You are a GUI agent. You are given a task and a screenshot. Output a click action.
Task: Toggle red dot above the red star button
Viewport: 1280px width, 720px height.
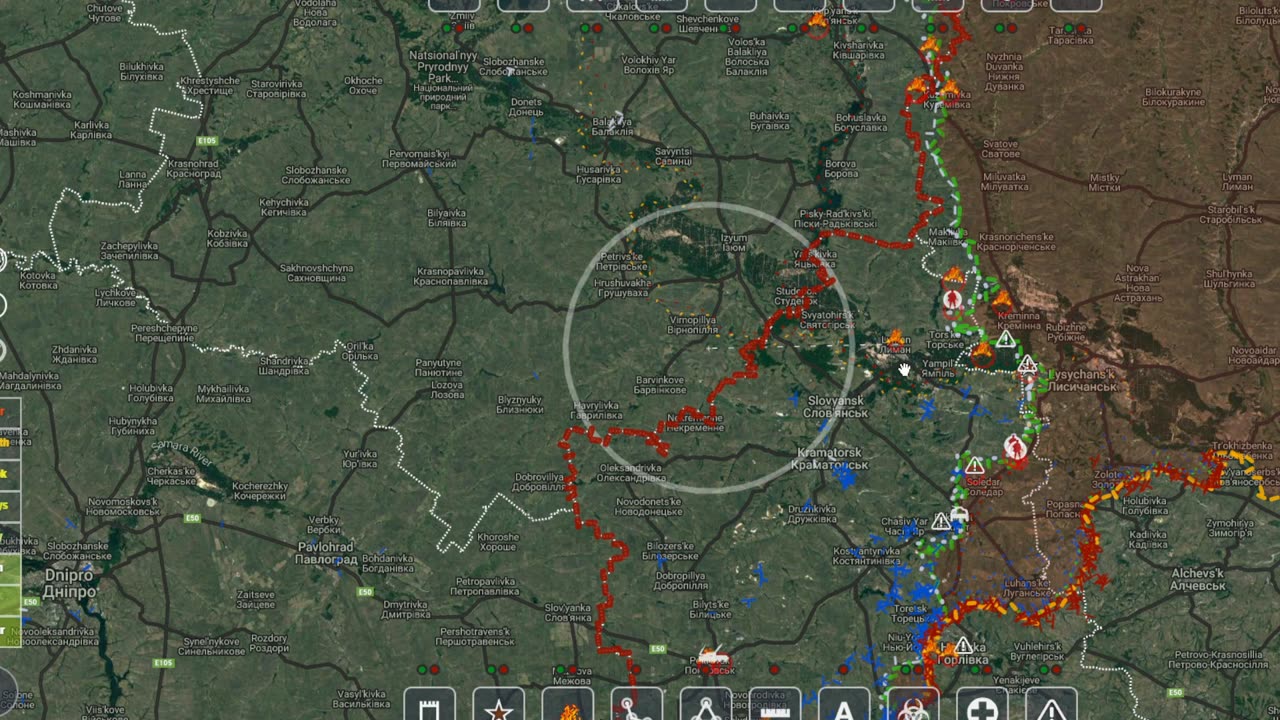(x=505, y=669)
